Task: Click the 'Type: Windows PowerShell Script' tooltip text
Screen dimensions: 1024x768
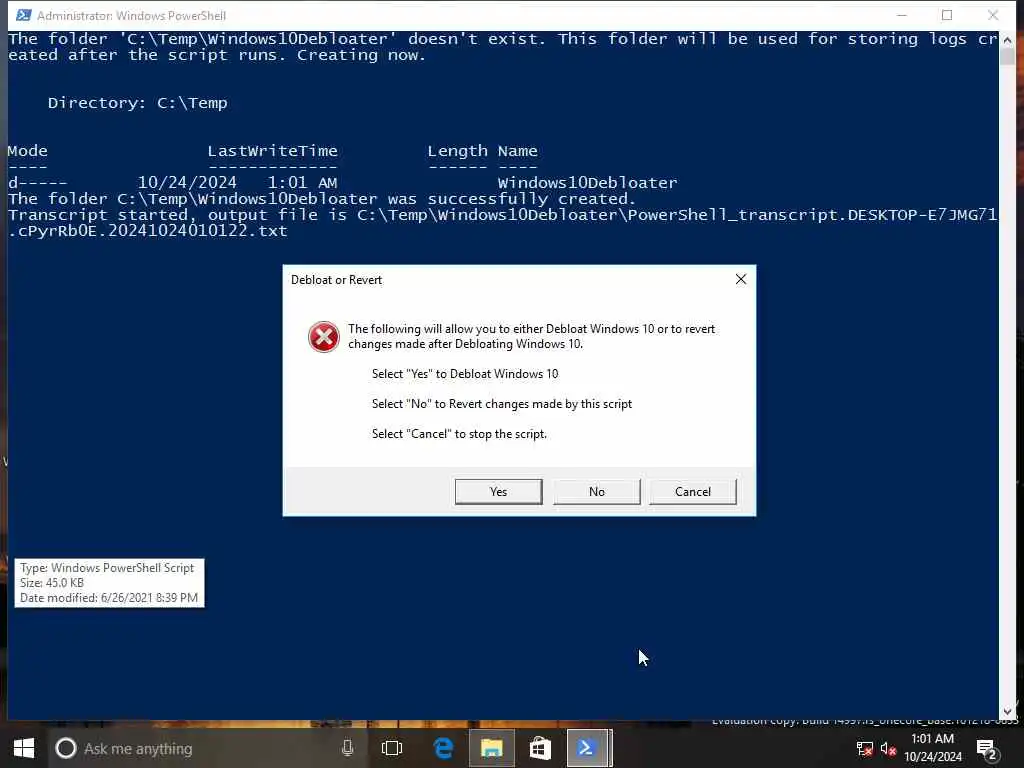Action: point(106,568)
